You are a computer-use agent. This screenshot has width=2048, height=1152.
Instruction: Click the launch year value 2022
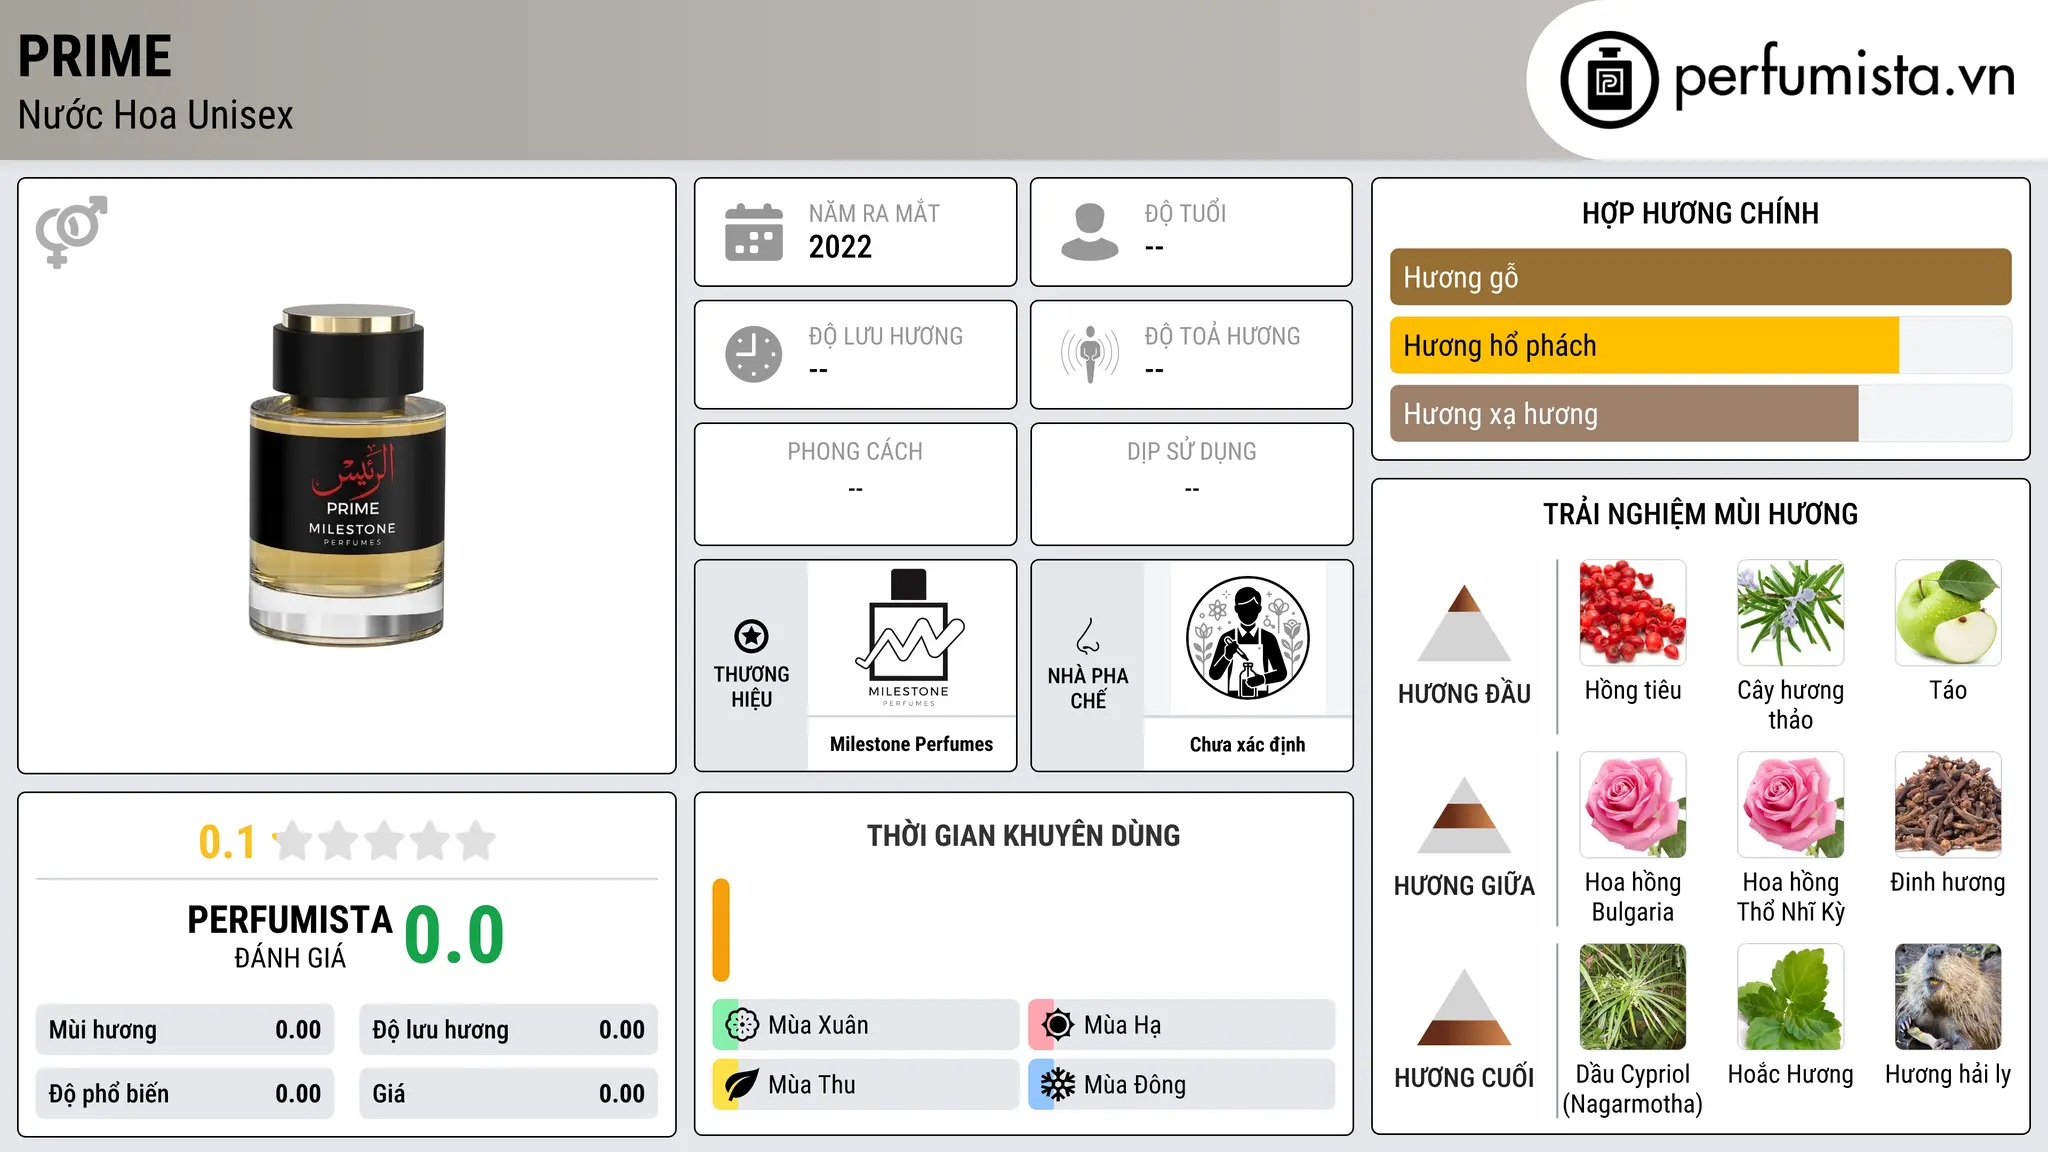[840, 247]
